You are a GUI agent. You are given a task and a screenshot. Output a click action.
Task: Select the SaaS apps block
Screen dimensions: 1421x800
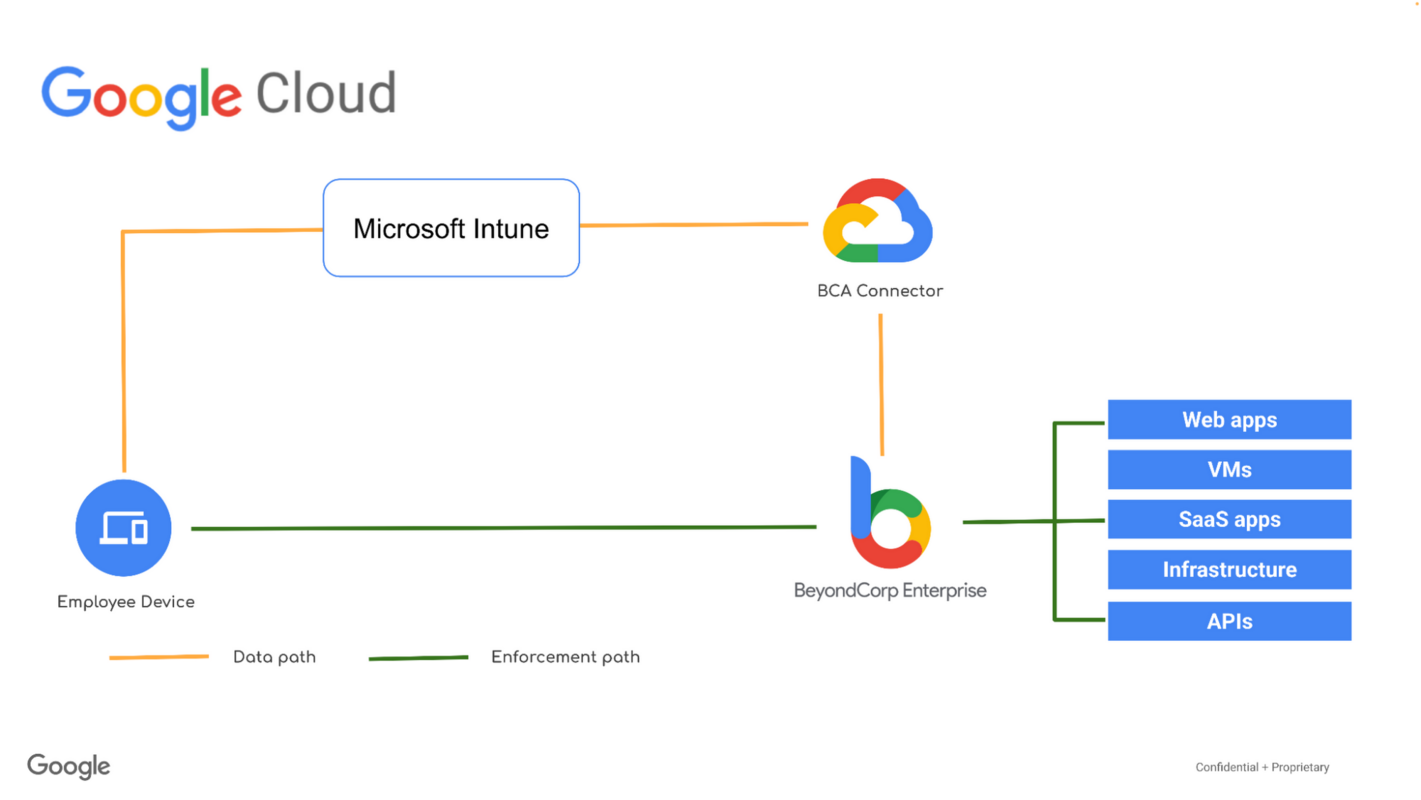click(x=1229, y=519)
